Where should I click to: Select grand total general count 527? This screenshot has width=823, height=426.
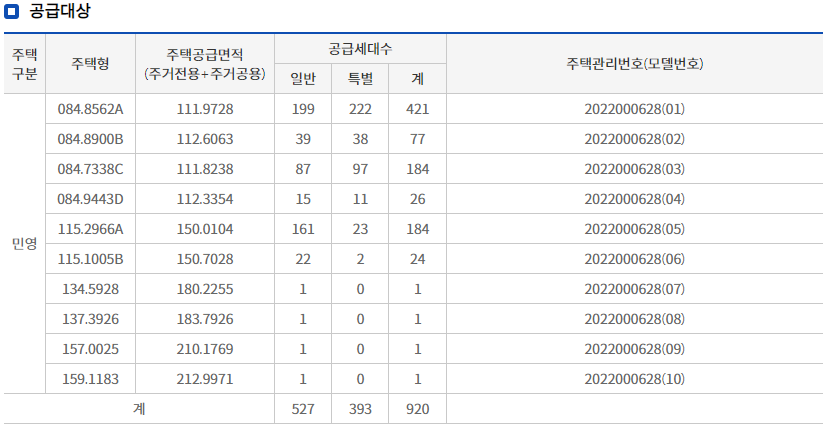[x=303, y=409]
